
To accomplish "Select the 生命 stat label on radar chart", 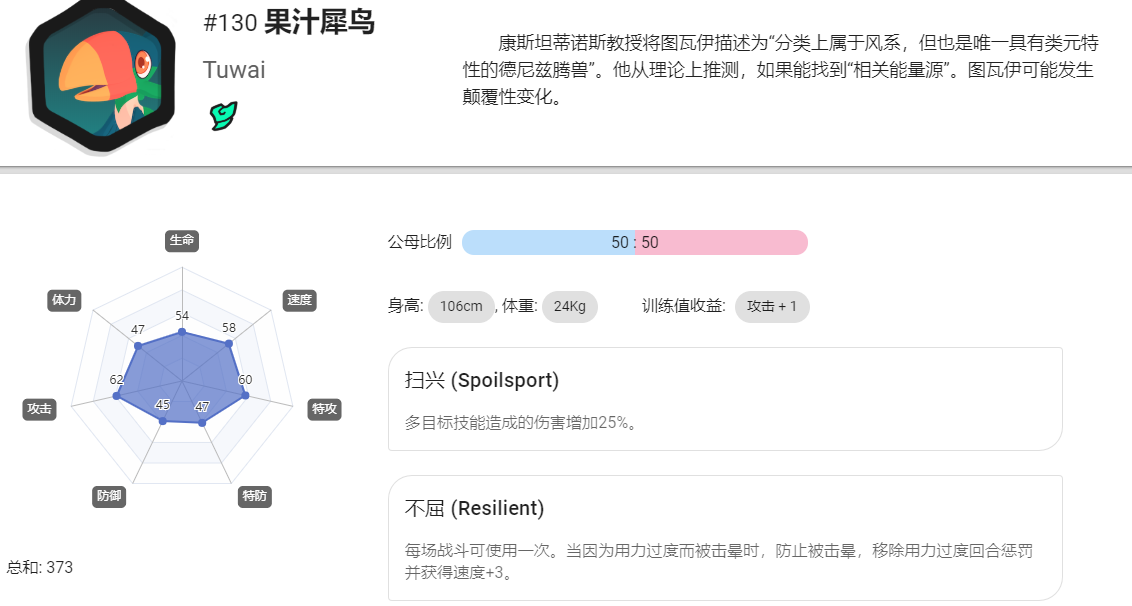I will pos(182,241).
